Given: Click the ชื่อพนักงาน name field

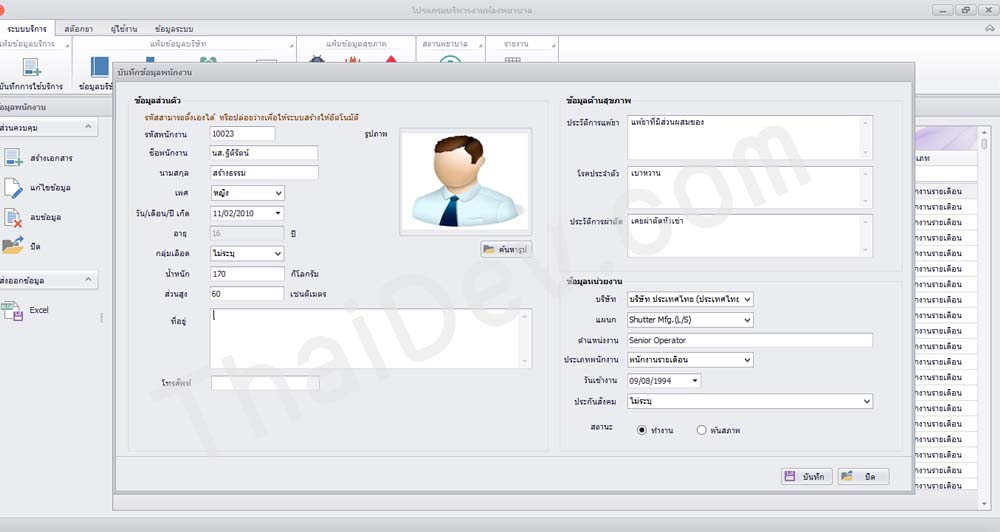Looking at the screenshot, I should coord(264,153).
